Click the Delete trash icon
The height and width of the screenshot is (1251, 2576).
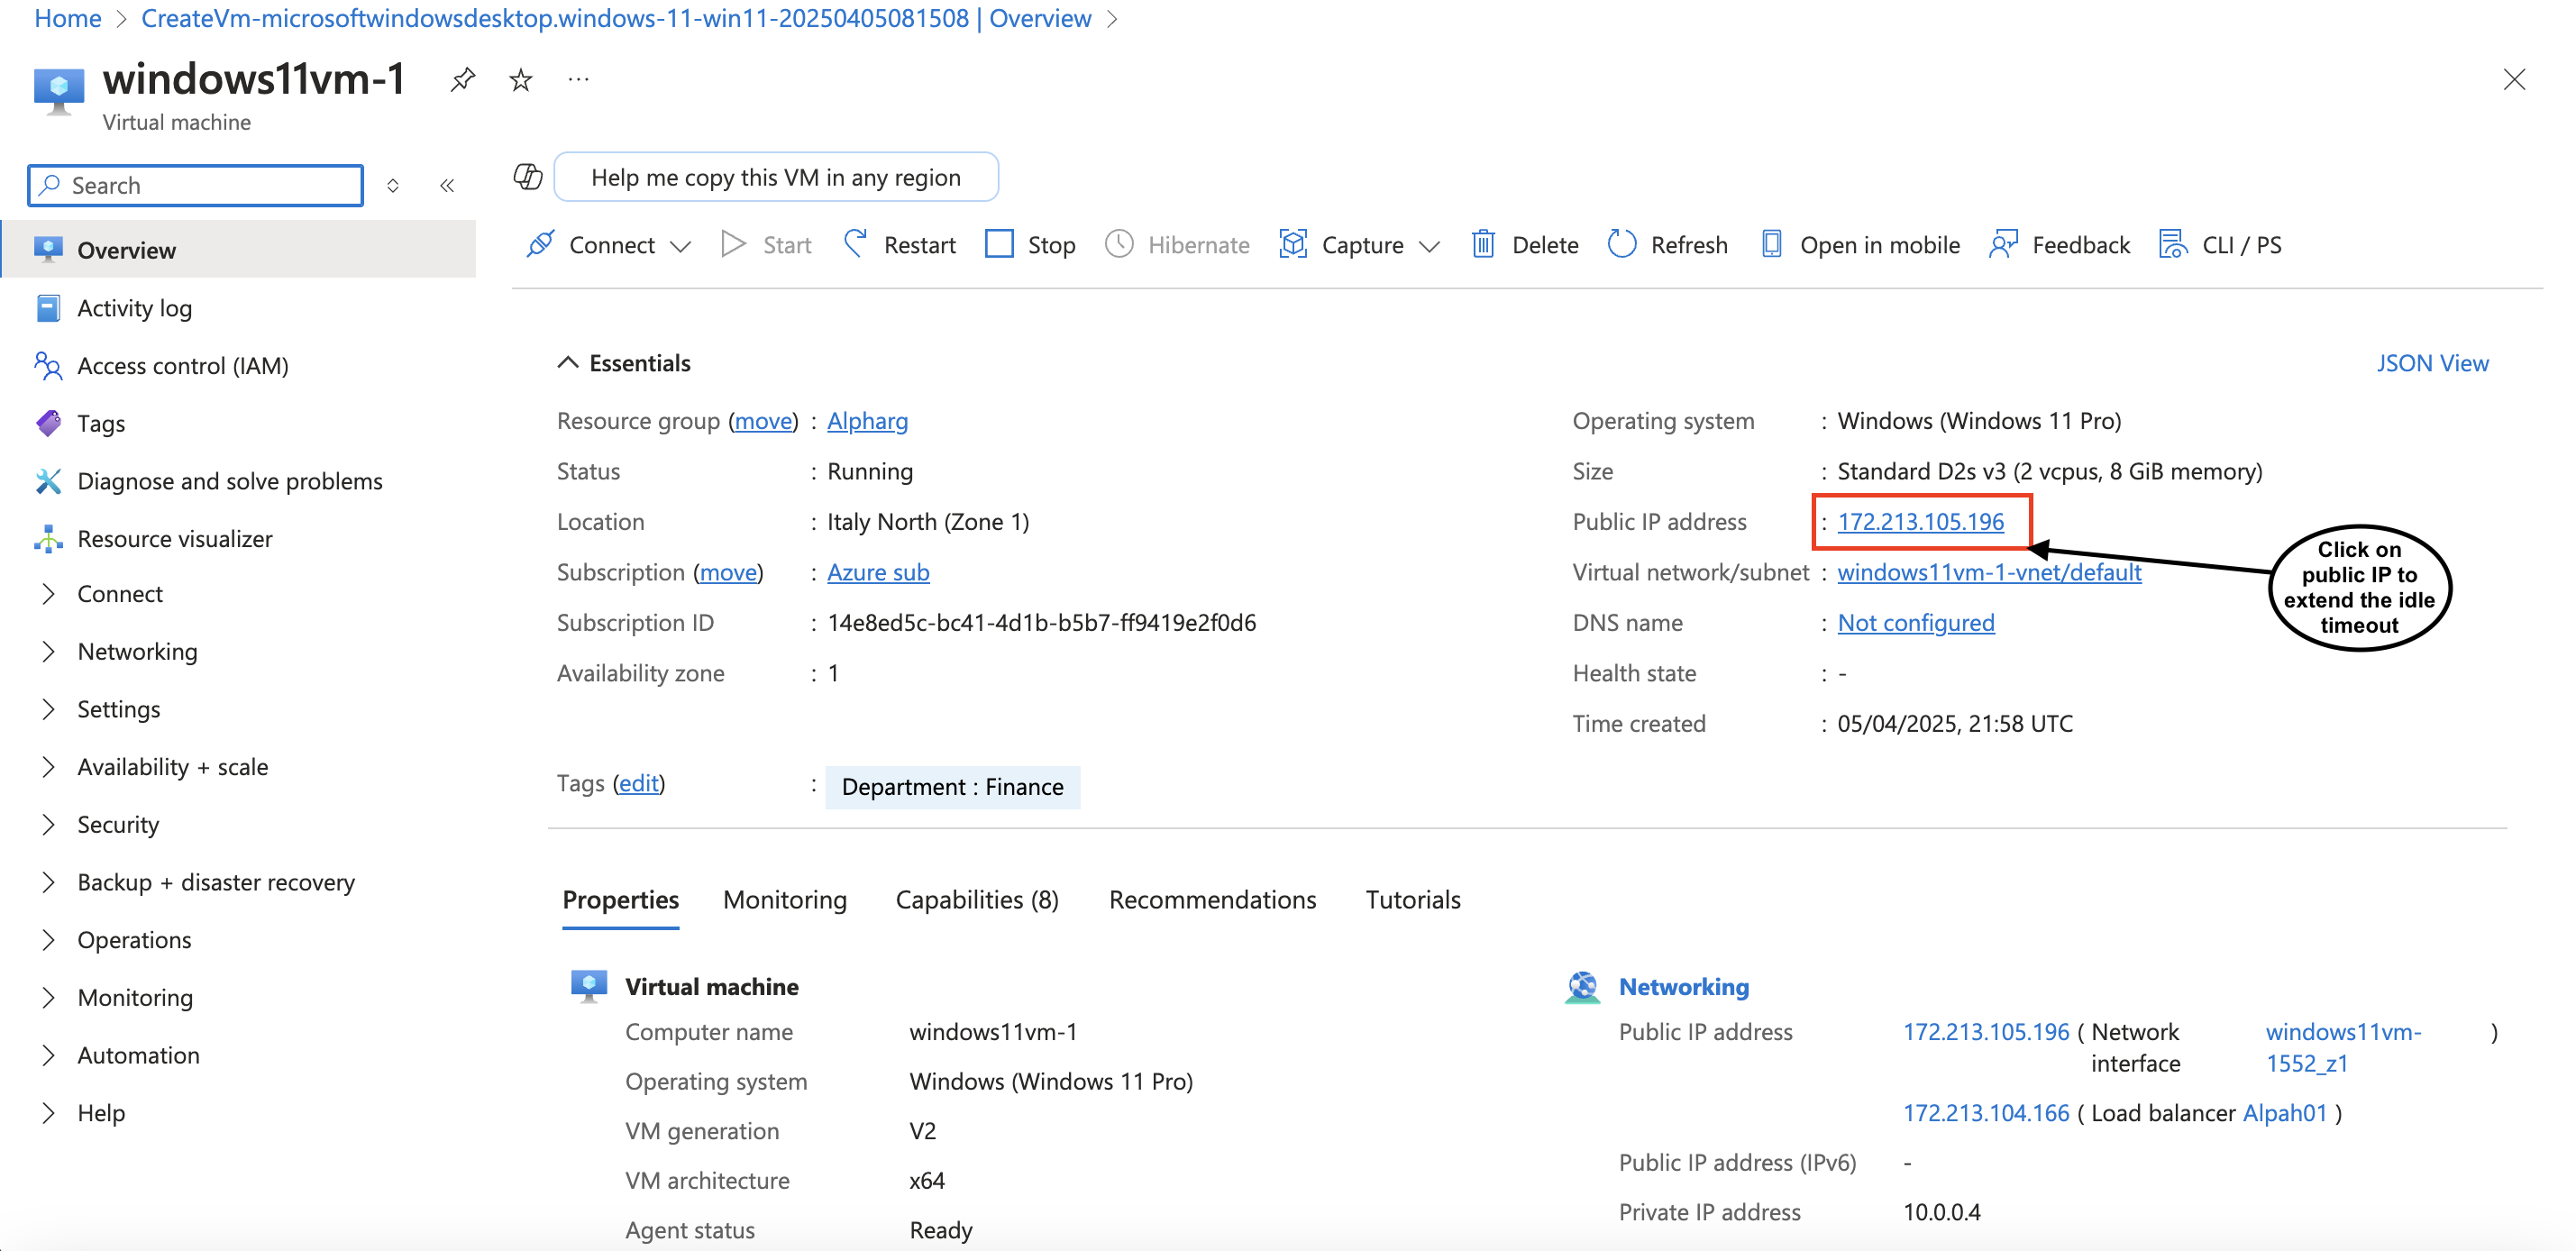pos(1483,244)
